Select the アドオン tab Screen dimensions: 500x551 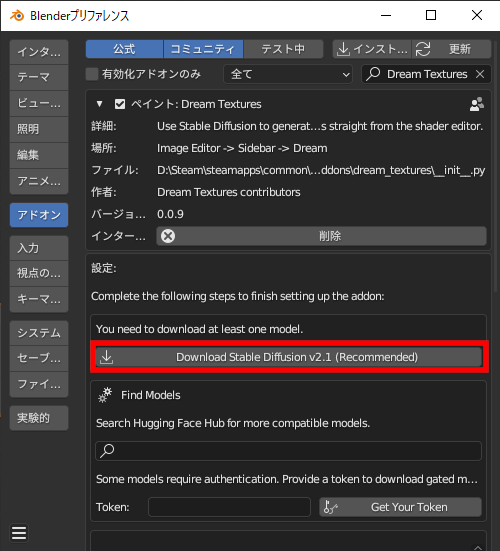(x=39, y=215)
